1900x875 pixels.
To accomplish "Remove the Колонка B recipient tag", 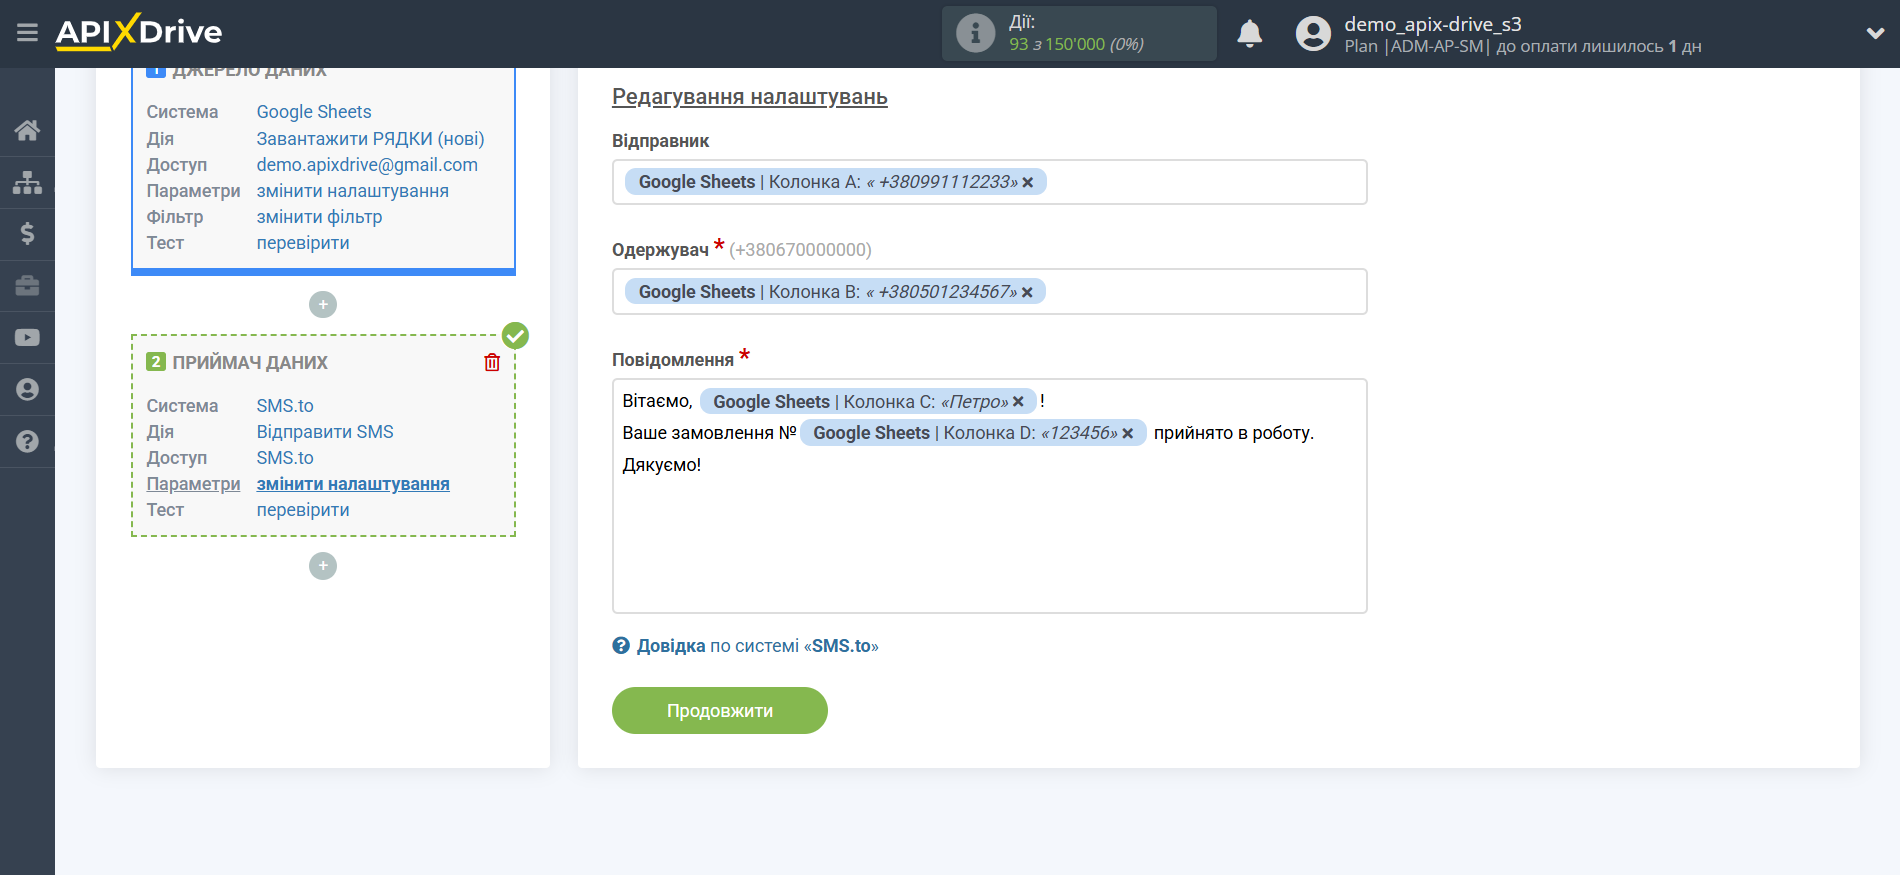I will pyautogui.click(x=1027, y=292).
